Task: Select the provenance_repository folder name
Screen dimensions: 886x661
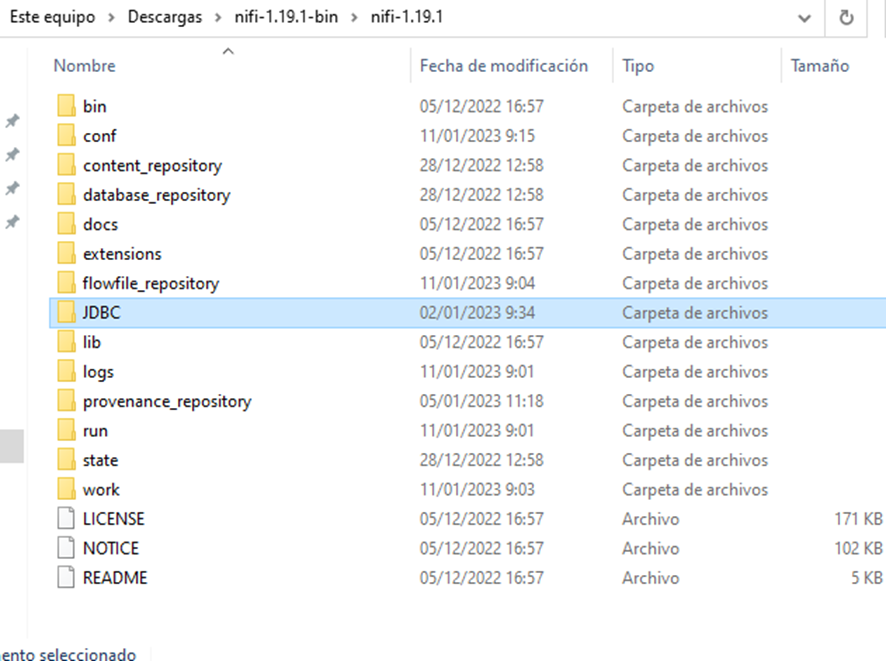Action: click(x=167, y=401)
